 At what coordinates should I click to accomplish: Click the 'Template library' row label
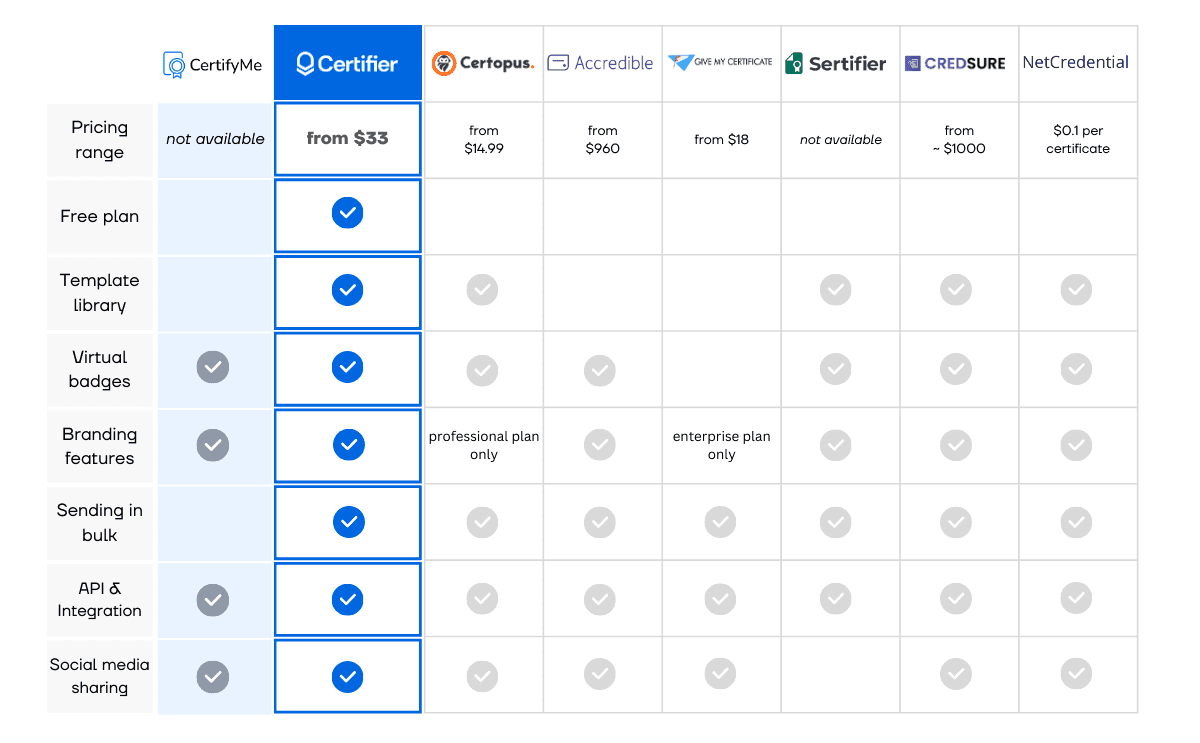(99, 292)
